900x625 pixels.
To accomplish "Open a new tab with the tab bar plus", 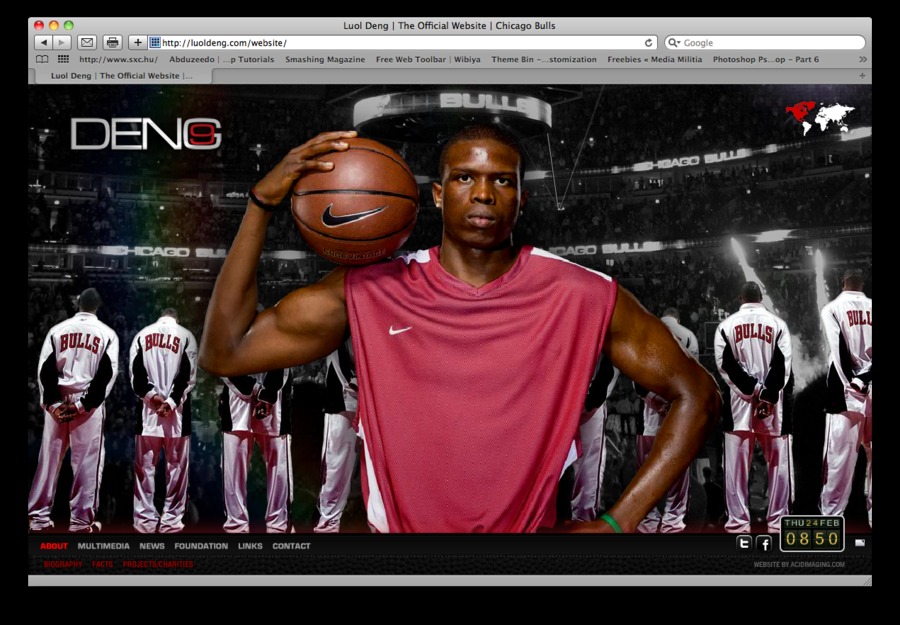I will tap(862, 75).
